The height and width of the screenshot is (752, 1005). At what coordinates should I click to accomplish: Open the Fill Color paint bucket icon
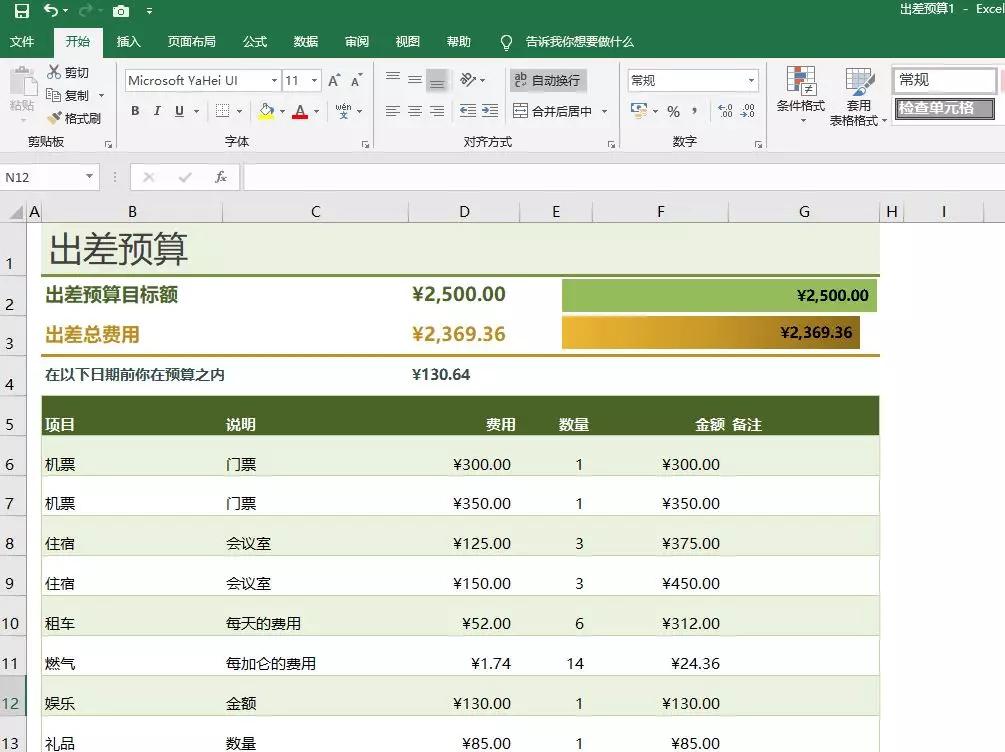click(266, 111)
